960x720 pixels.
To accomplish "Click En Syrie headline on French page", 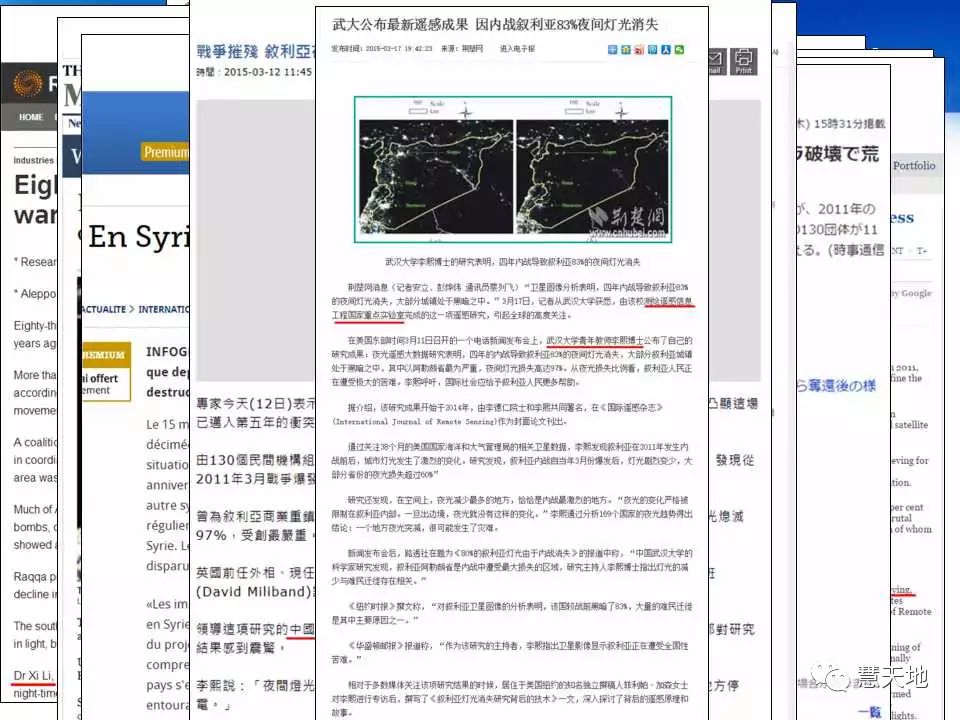I will [x=138, y=238].
